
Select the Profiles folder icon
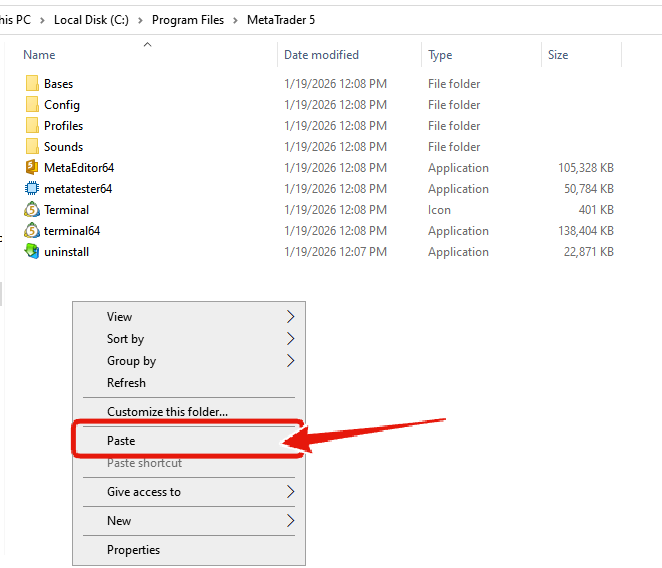point(32,126)
